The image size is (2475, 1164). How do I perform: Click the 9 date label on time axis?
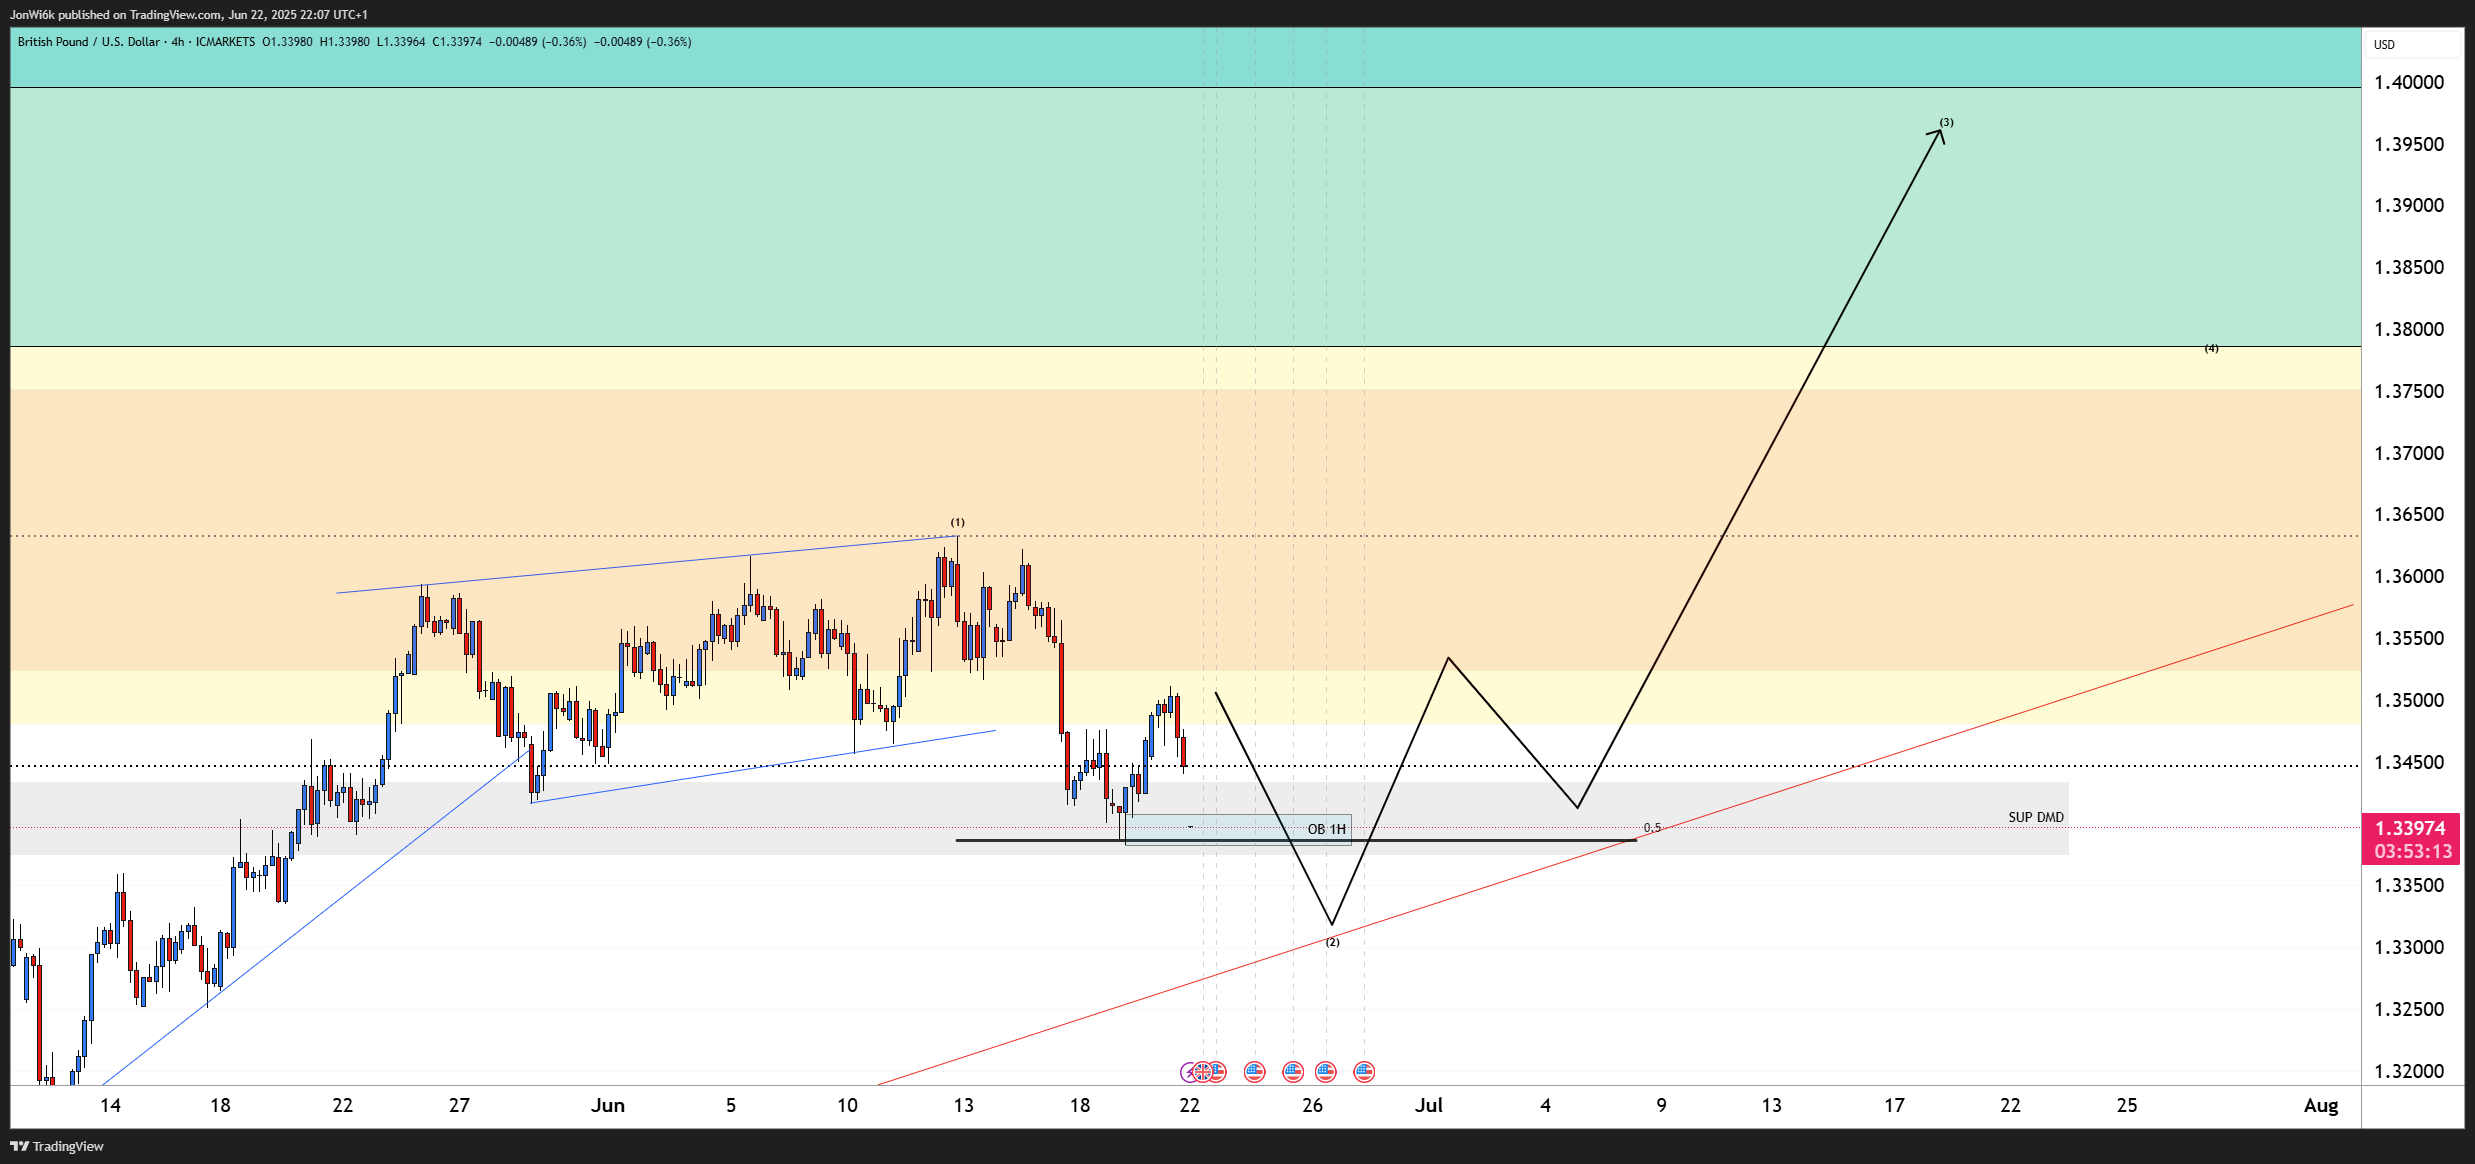point(1662,1106)
